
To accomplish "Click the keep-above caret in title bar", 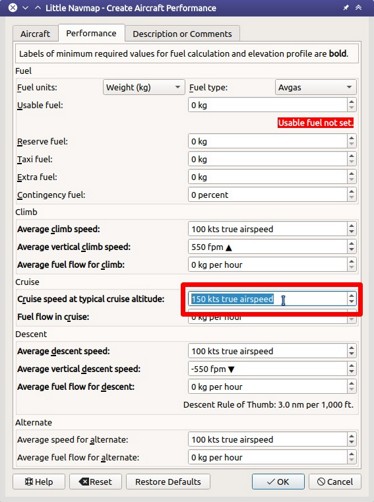I will pyautogui.click(x=38, y=8).
